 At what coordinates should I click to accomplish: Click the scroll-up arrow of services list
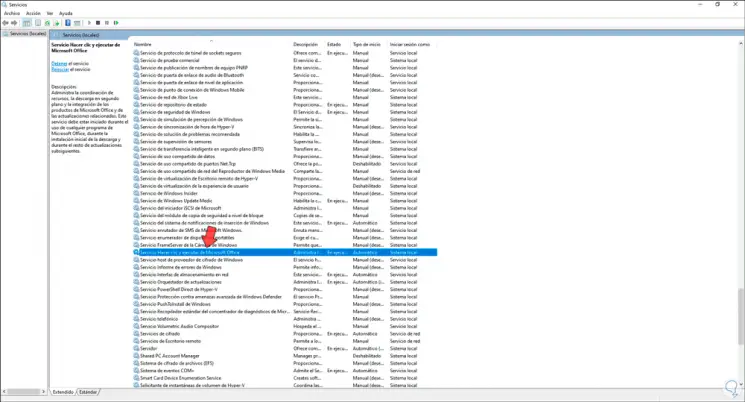tap(741, 44)
